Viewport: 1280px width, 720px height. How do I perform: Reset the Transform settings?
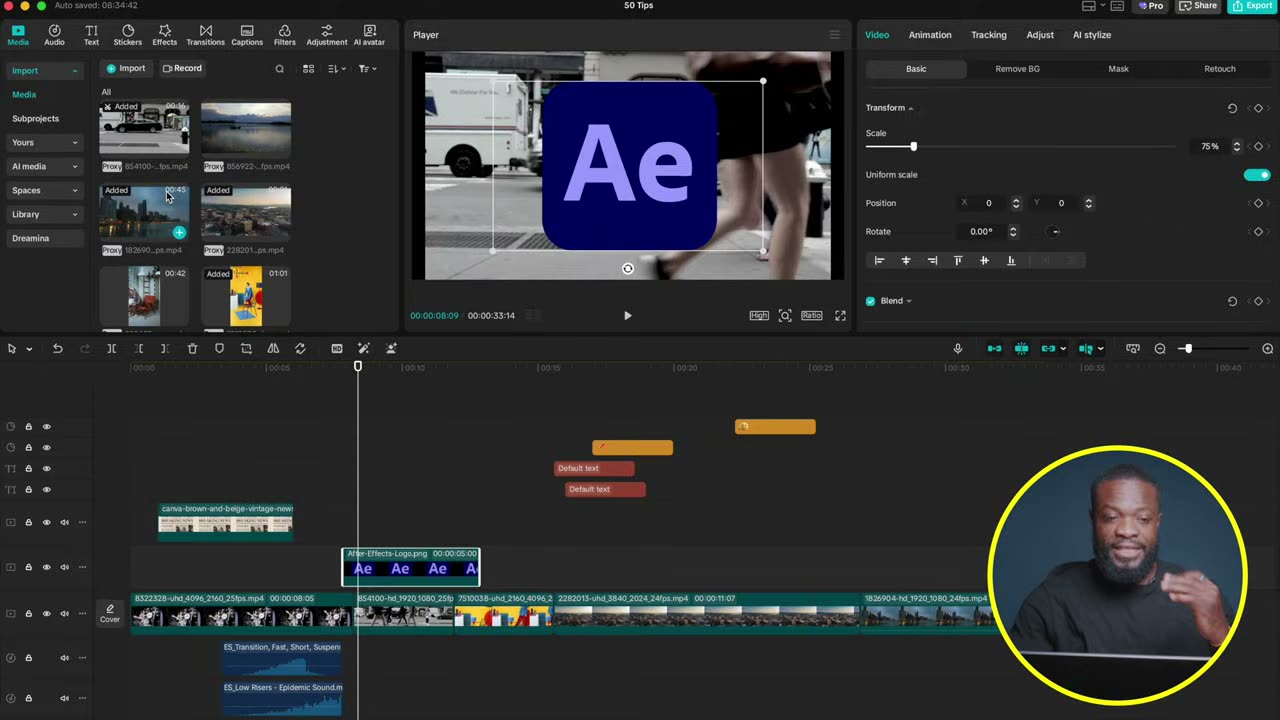tap(1232, 108)
